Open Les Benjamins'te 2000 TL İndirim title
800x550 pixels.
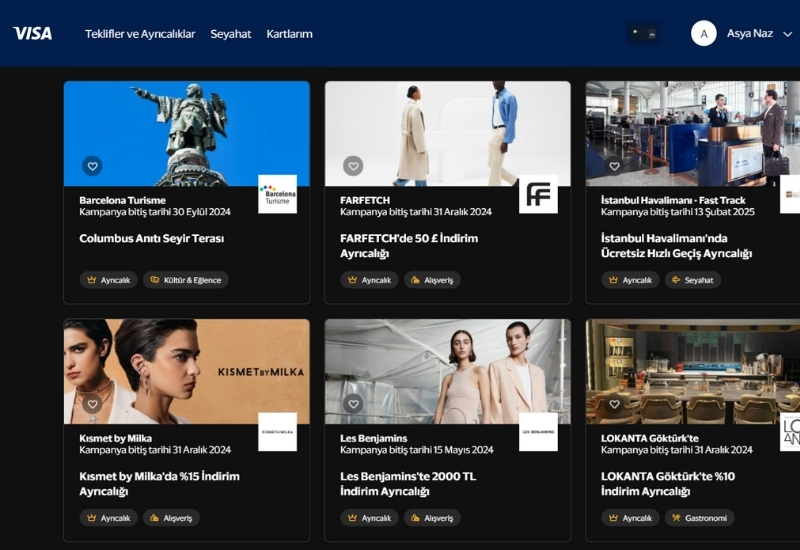click(408, 484)
